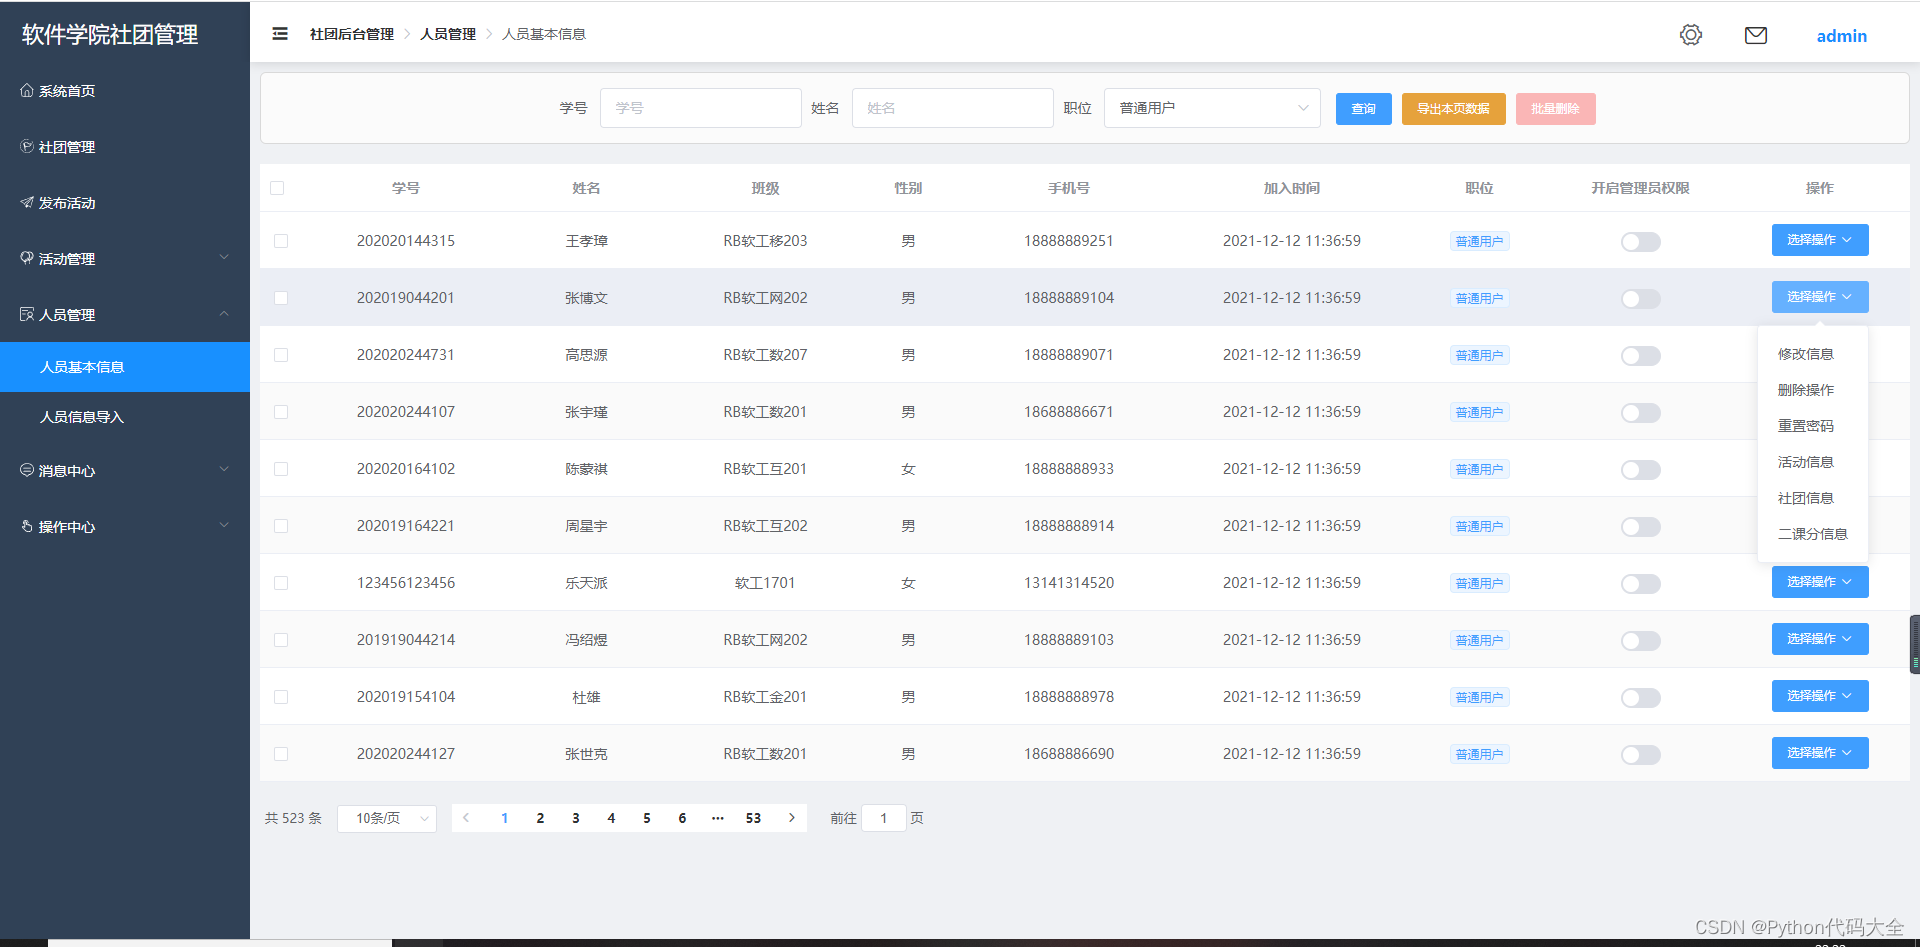Select the checkbox for row 王孝璋

[281, 241]
